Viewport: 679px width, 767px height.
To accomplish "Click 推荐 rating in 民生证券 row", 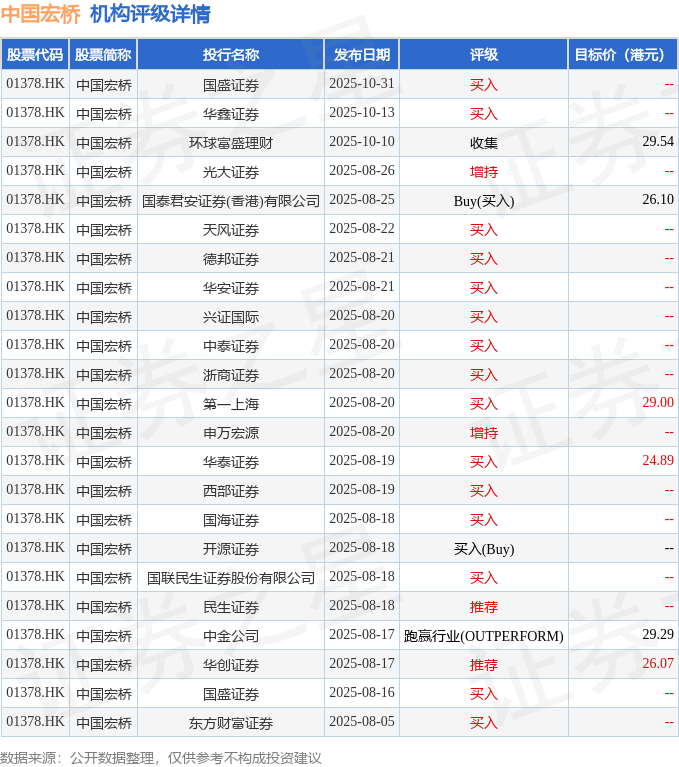I will coord(484,607).
